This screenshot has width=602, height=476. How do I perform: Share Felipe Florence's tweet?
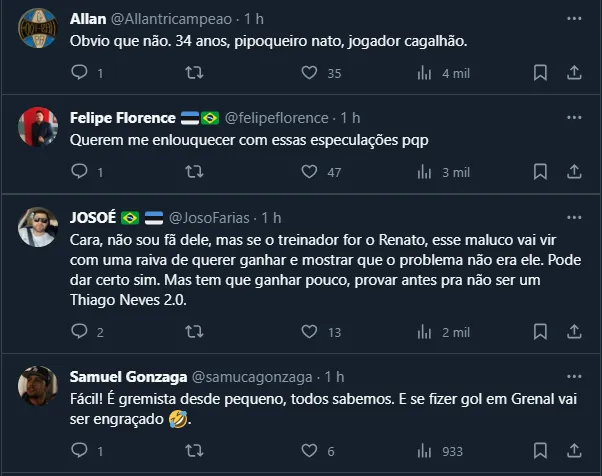coord(575,172)
